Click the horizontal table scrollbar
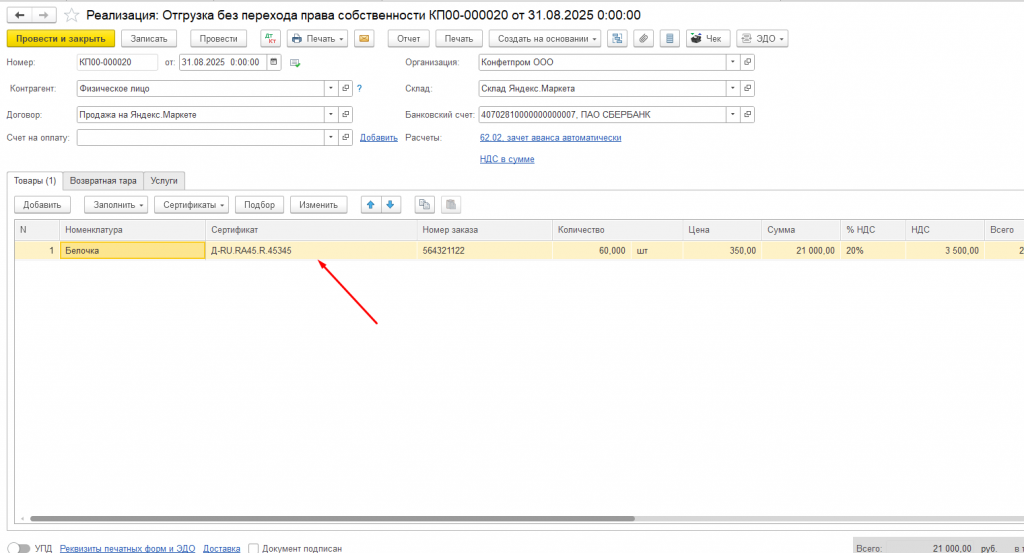This screenshot has width=1024, height=553. point(332,518)
